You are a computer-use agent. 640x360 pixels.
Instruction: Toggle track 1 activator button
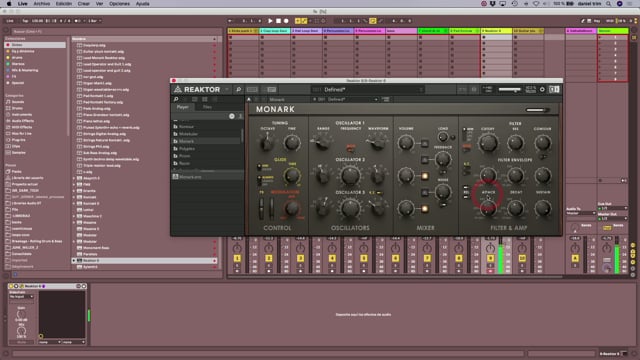(x=237, y=258)
